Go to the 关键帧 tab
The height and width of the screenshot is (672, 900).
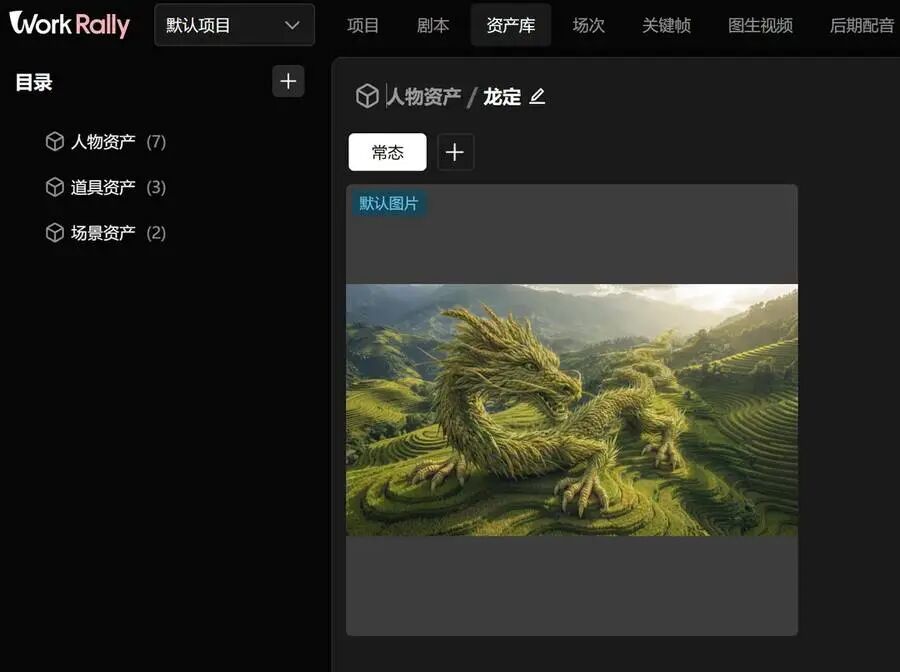click(x=666, y=25)
